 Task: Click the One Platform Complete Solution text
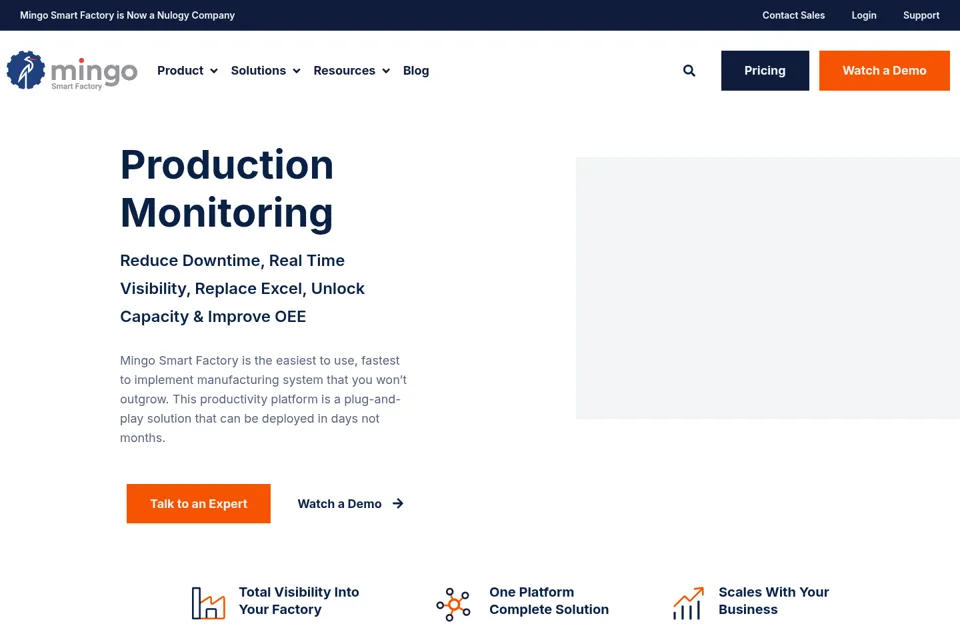point(549,601)
